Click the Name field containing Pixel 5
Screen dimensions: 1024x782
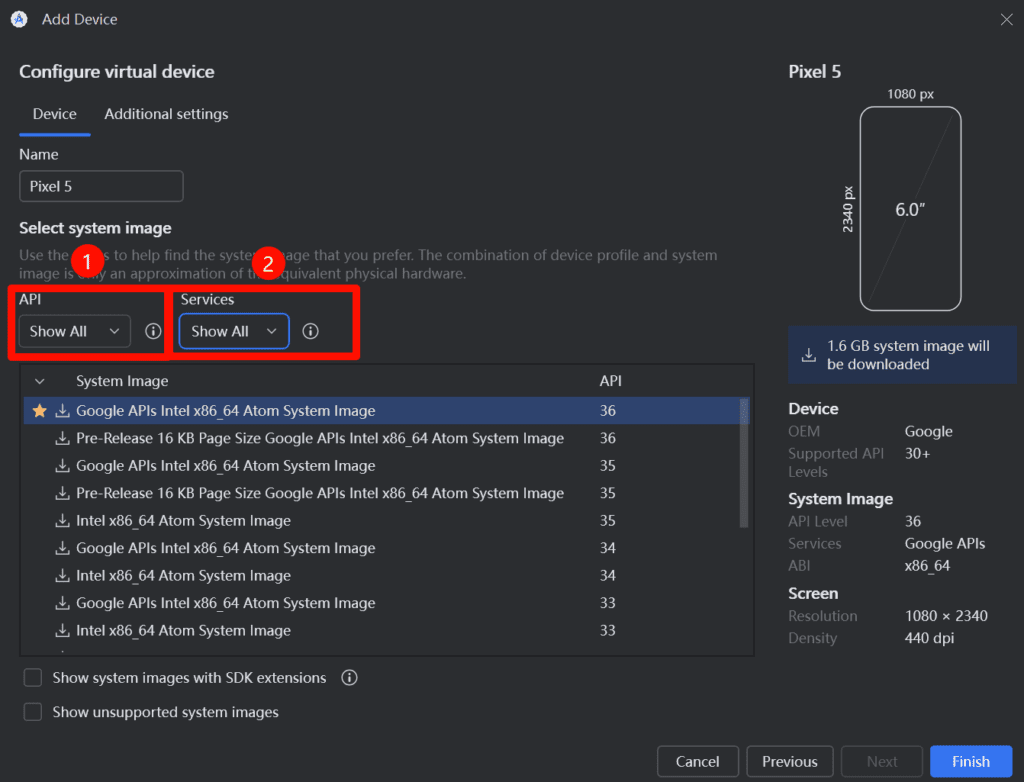pyautogui.click(x=101, y=186)
